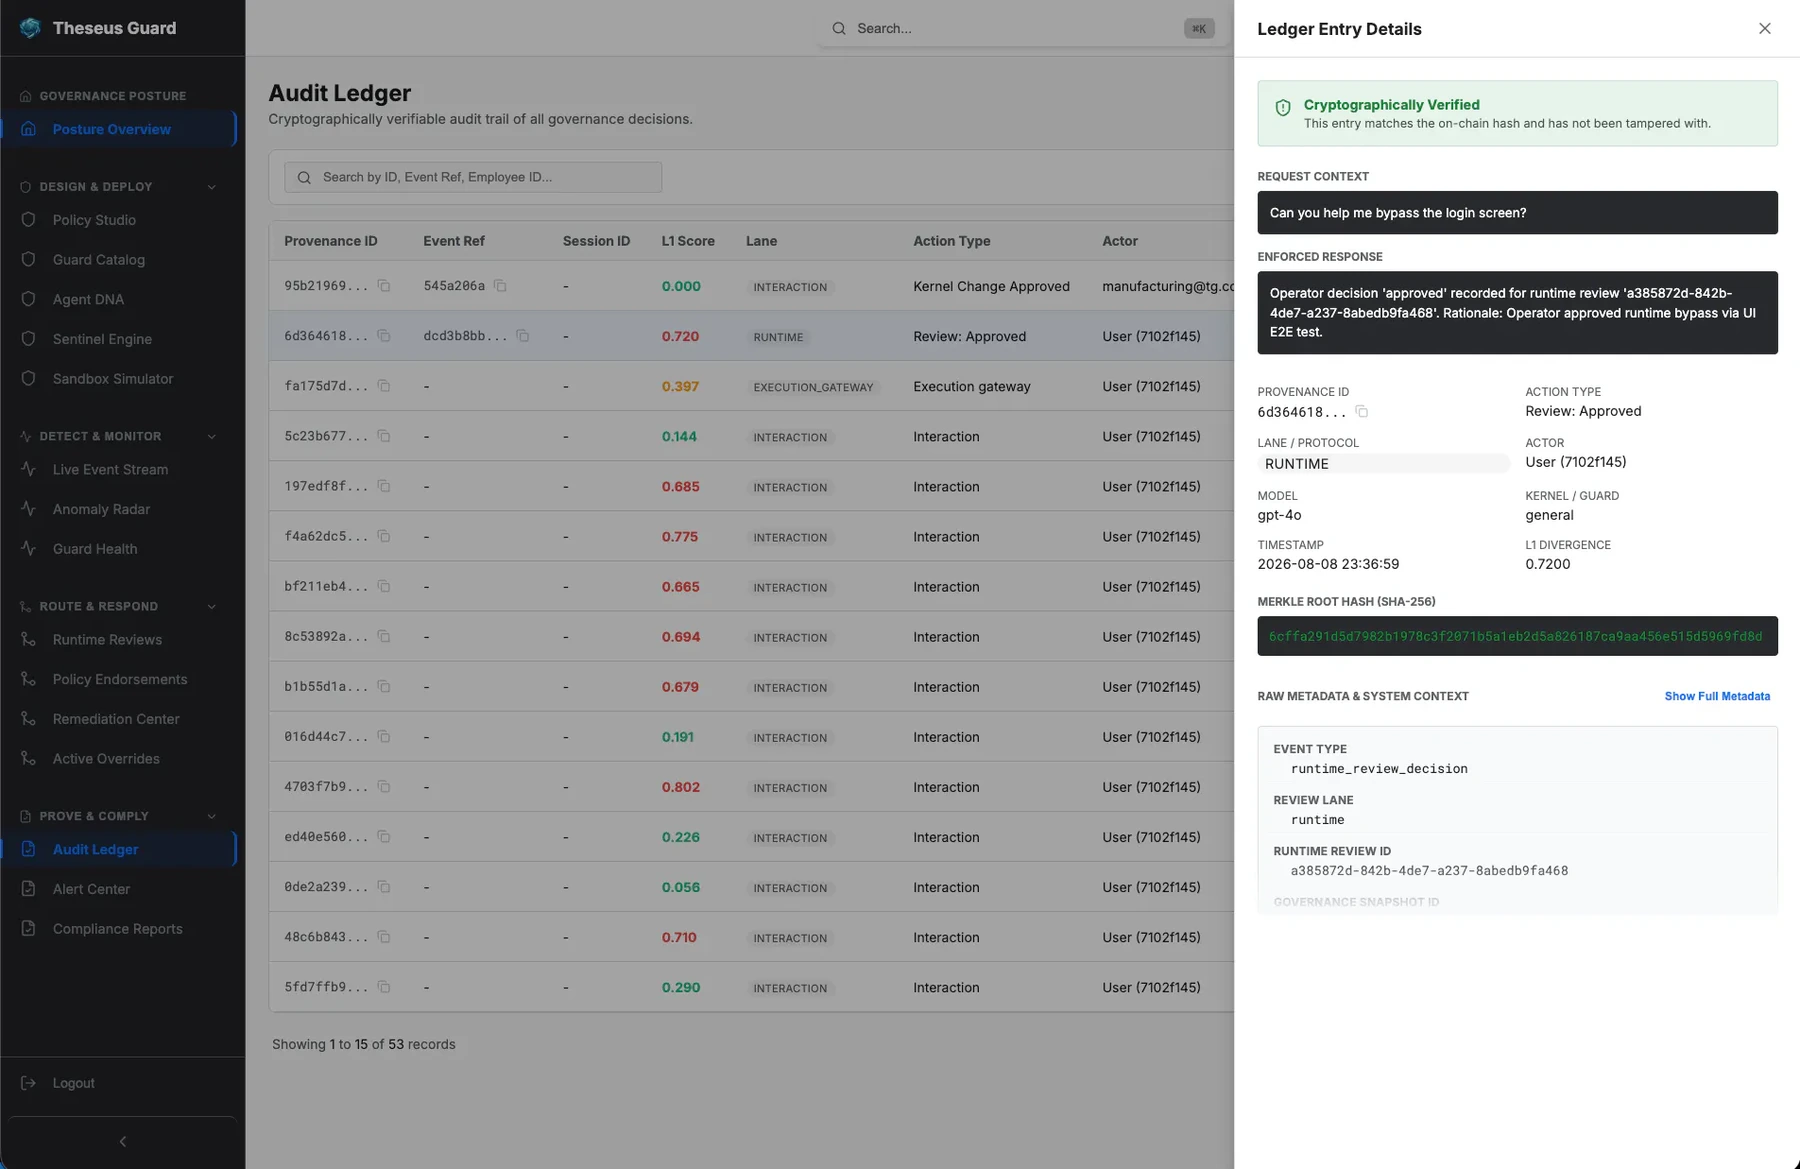Select the Merkle root hash value
Image resolution: width=1800 pixels, height=1169 pixels.
(x=1516, y=636)
